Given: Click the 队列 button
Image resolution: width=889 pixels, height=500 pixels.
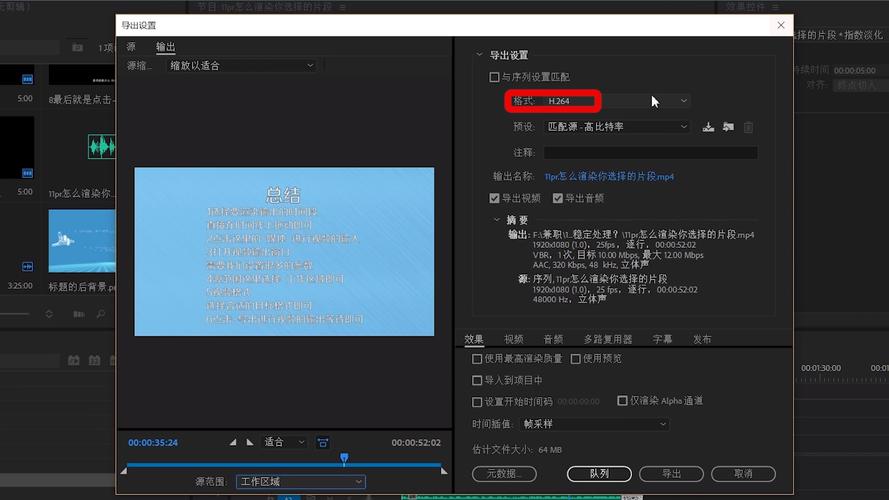Looking at the screenshot, I should (599, 473).
